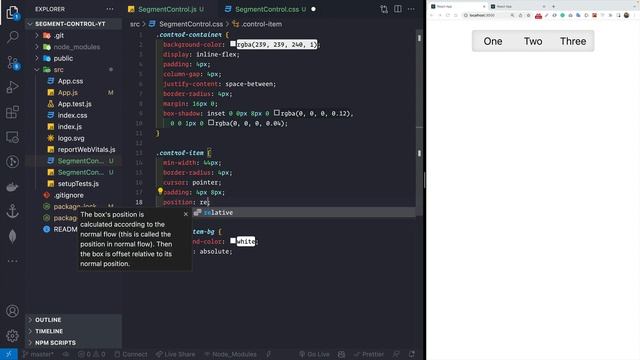640x360 pixels.
Task: Switch to SegmentControl.css tab
Action: [267, 9]
